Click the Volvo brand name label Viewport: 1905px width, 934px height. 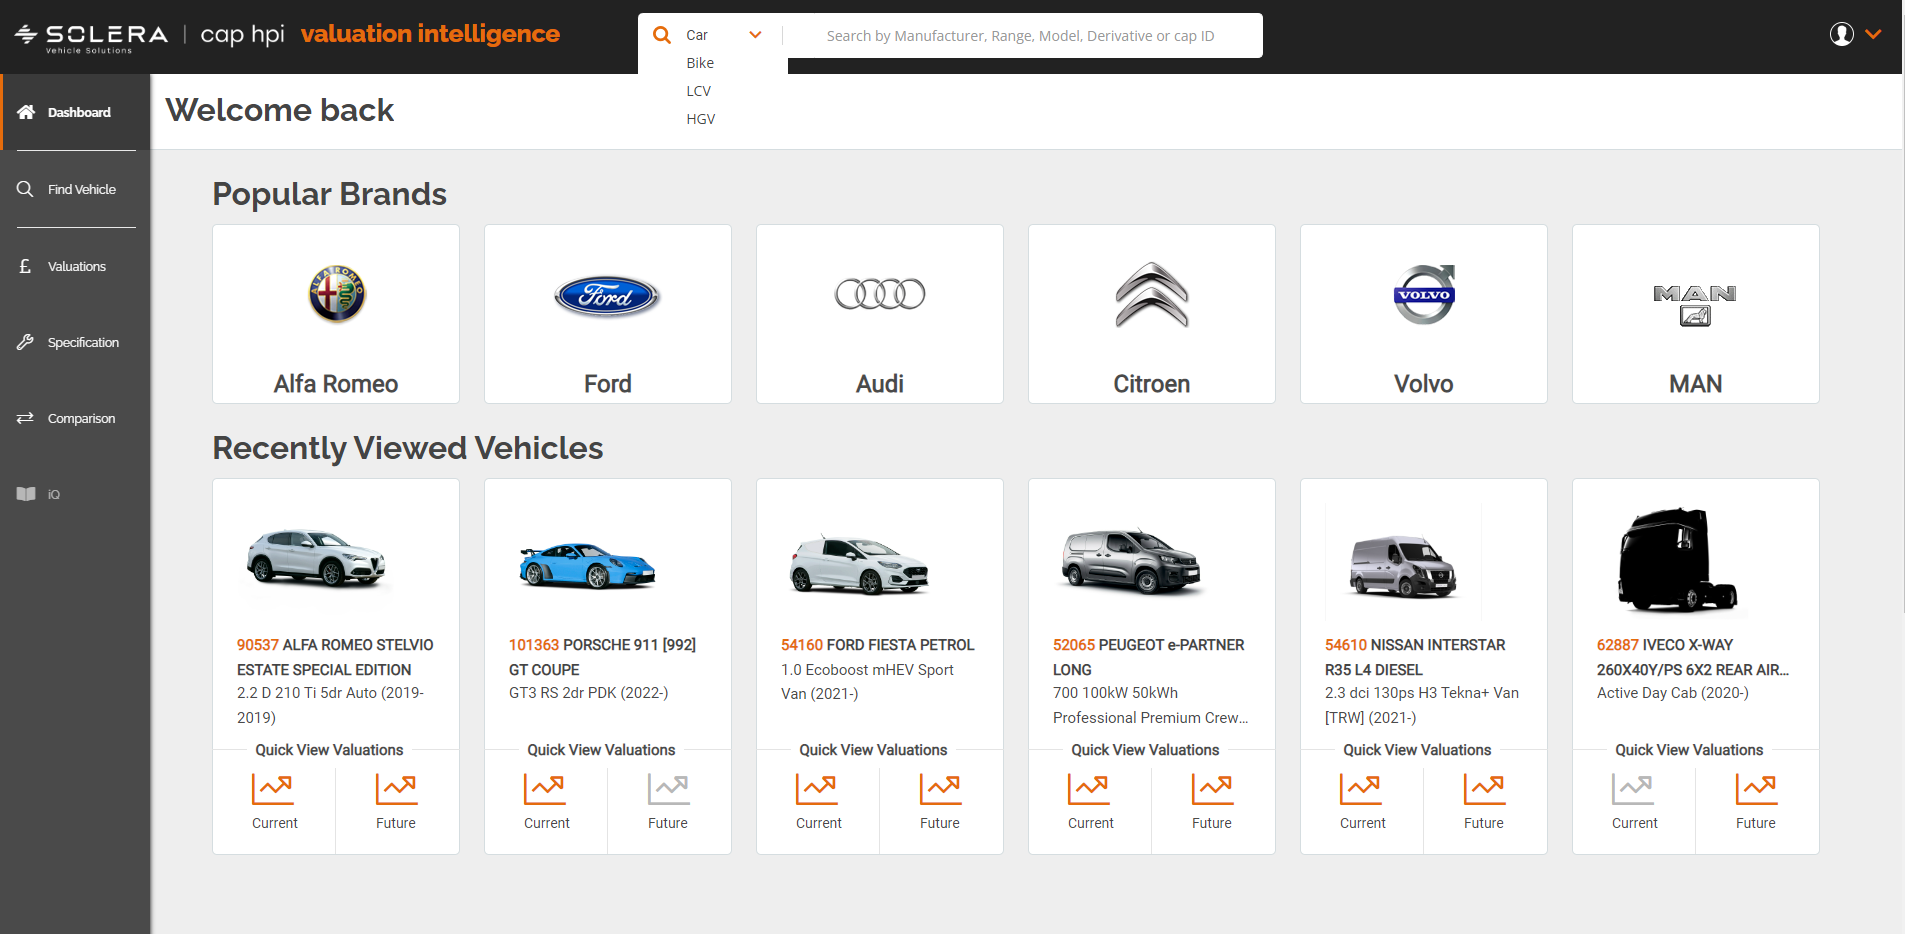pos(1424,384)
